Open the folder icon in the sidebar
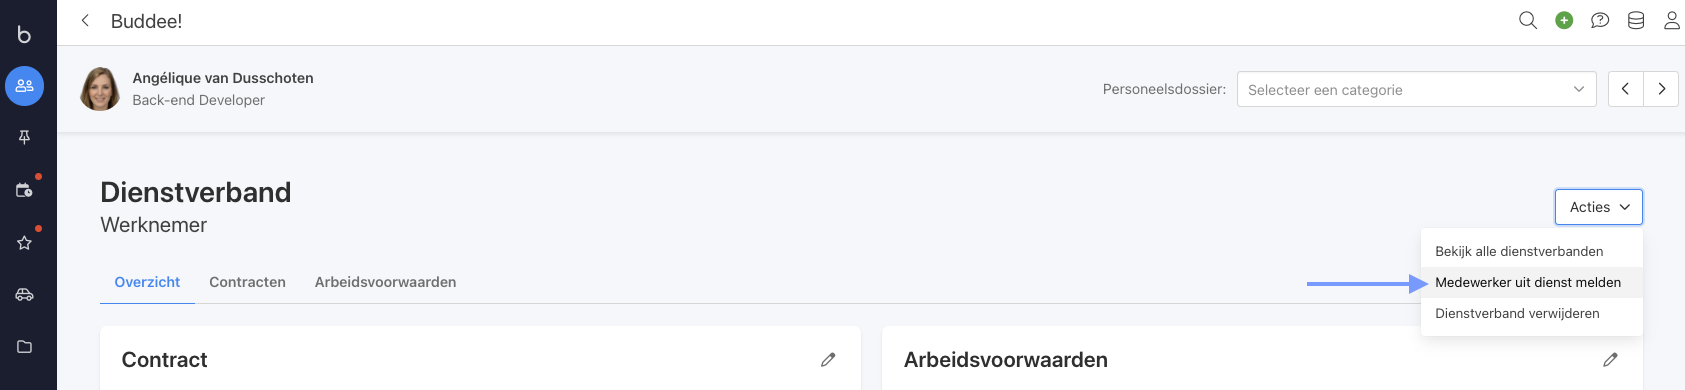The image size is (1685, 390). coord(24,347)
